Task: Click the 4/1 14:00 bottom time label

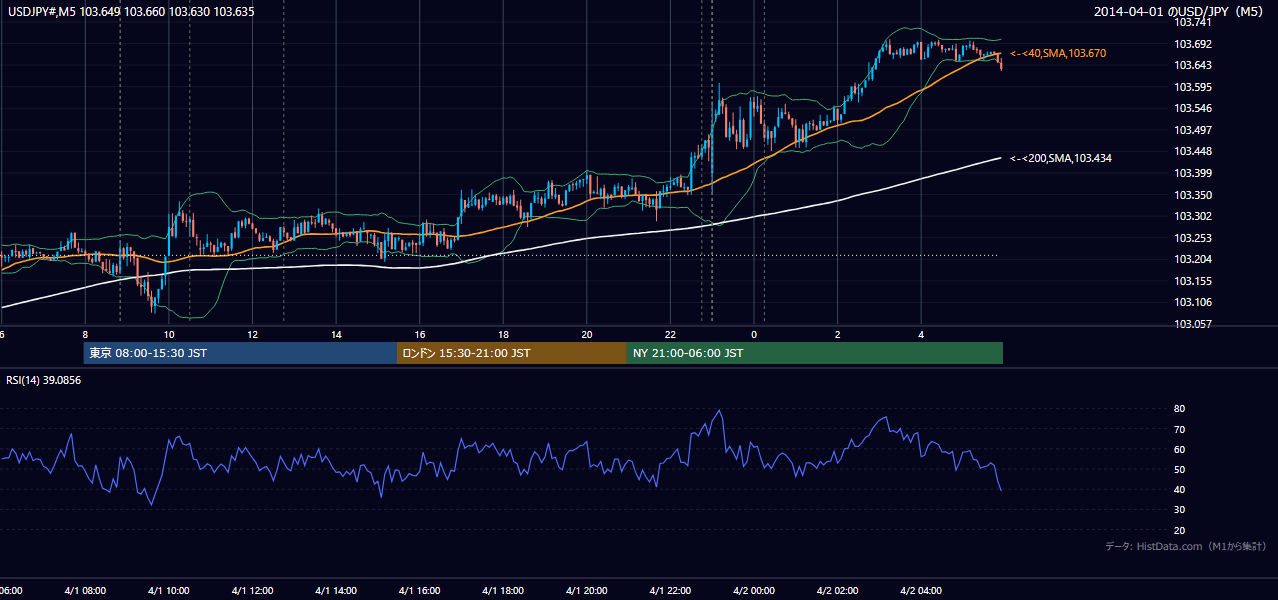Action: tap(335, 591)
